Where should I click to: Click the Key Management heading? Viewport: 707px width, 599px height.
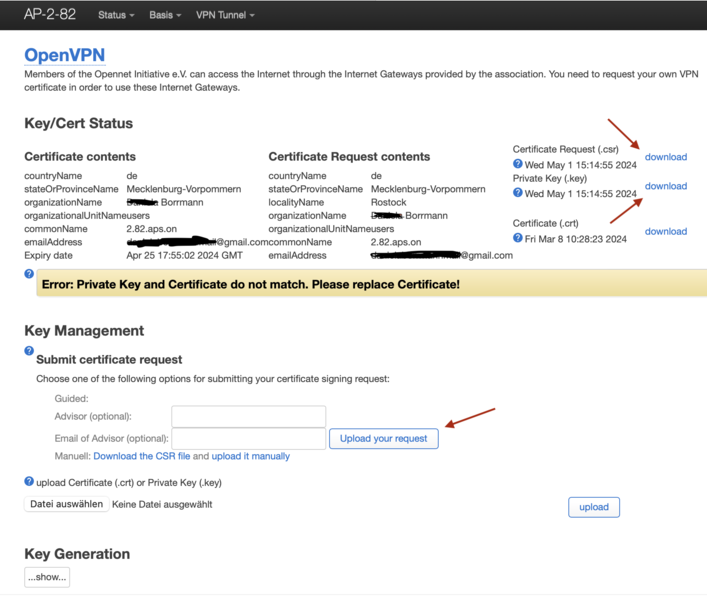[84, 331]
